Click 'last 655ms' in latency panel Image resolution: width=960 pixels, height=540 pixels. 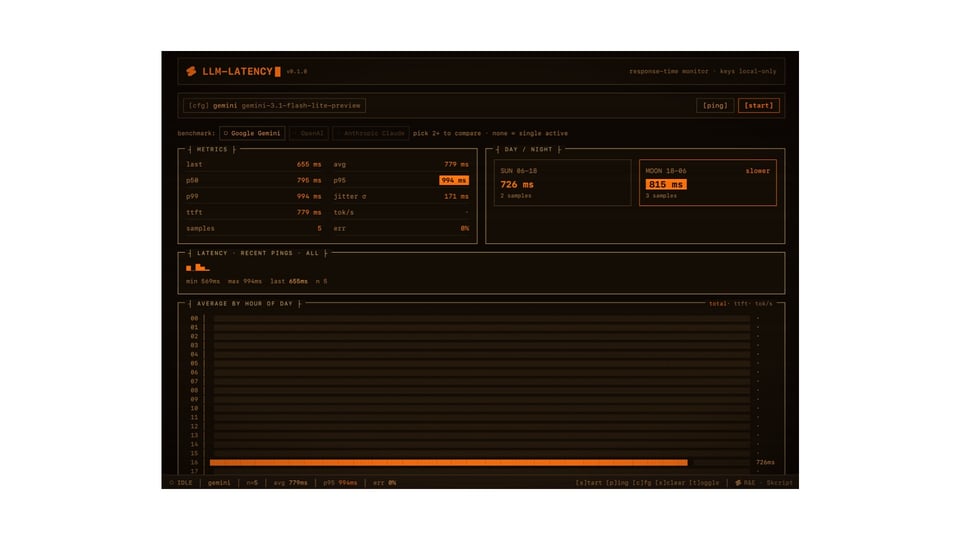pos(289,281)
